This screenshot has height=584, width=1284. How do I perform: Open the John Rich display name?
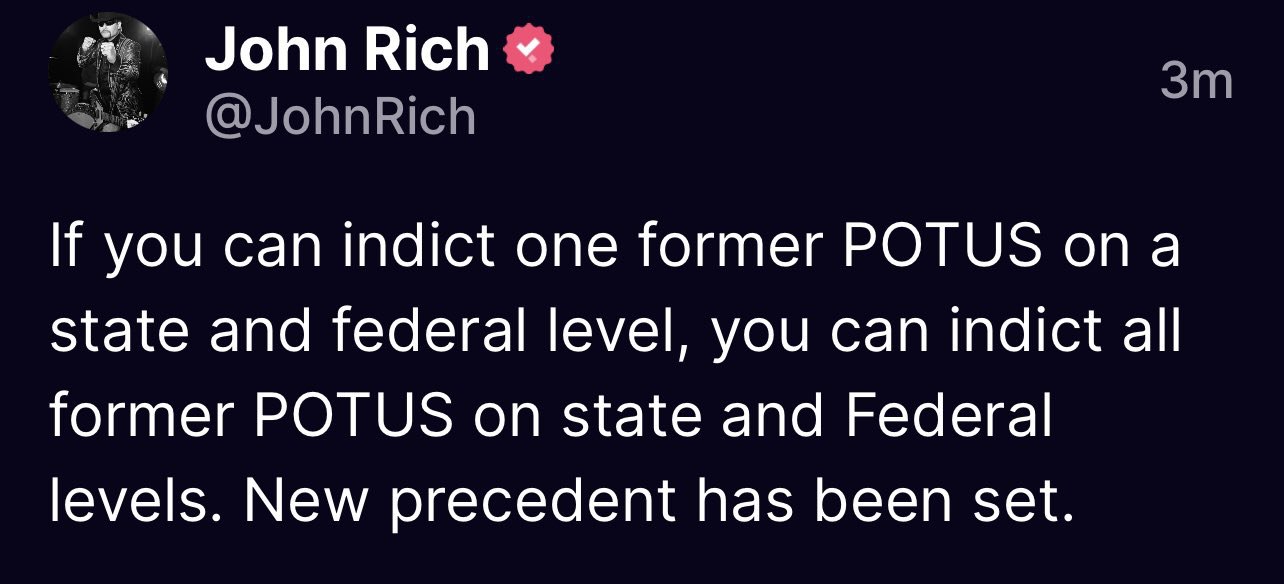tap(346, 52)
